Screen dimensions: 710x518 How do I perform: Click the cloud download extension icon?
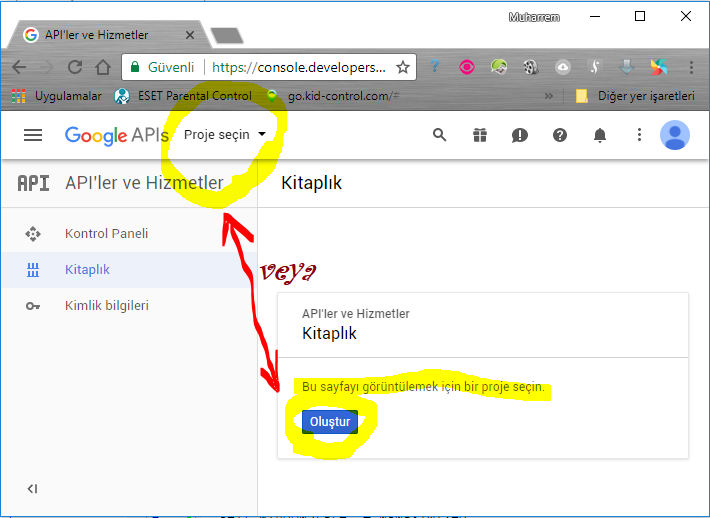tap(562, 67)
